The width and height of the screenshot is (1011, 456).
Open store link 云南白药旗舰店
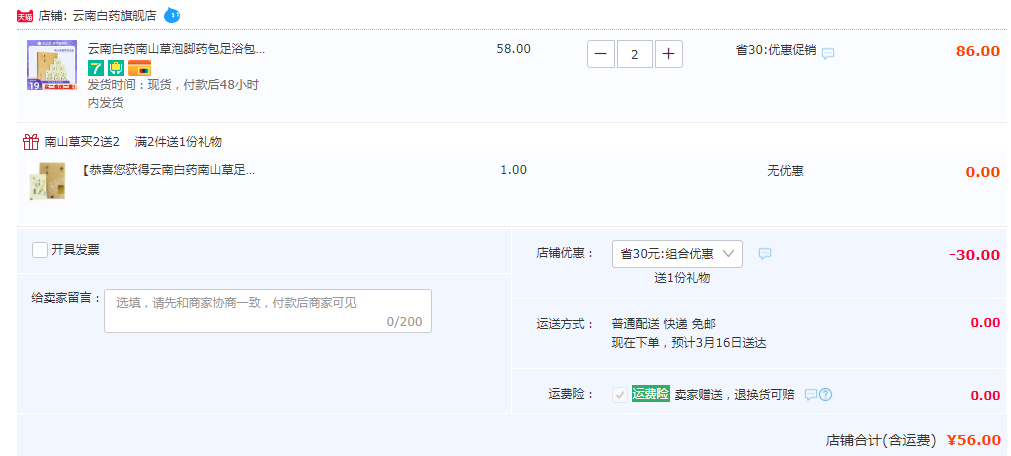pyautogui.click(x=115, y=15)
